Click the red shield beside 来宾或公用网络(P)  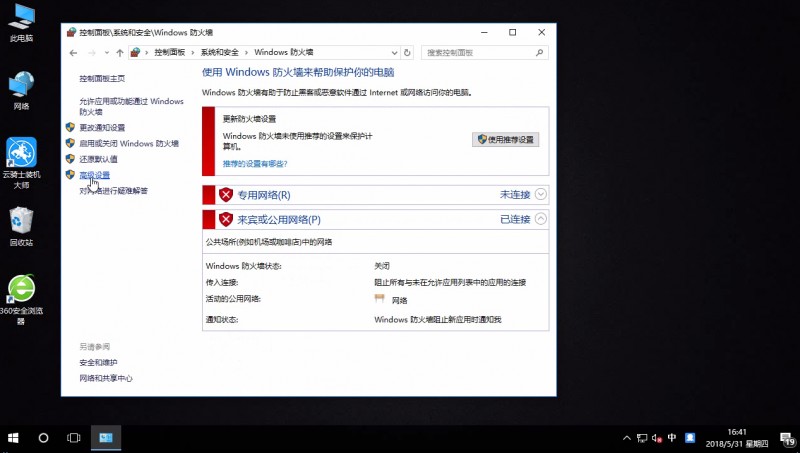(x=226, y=219)
